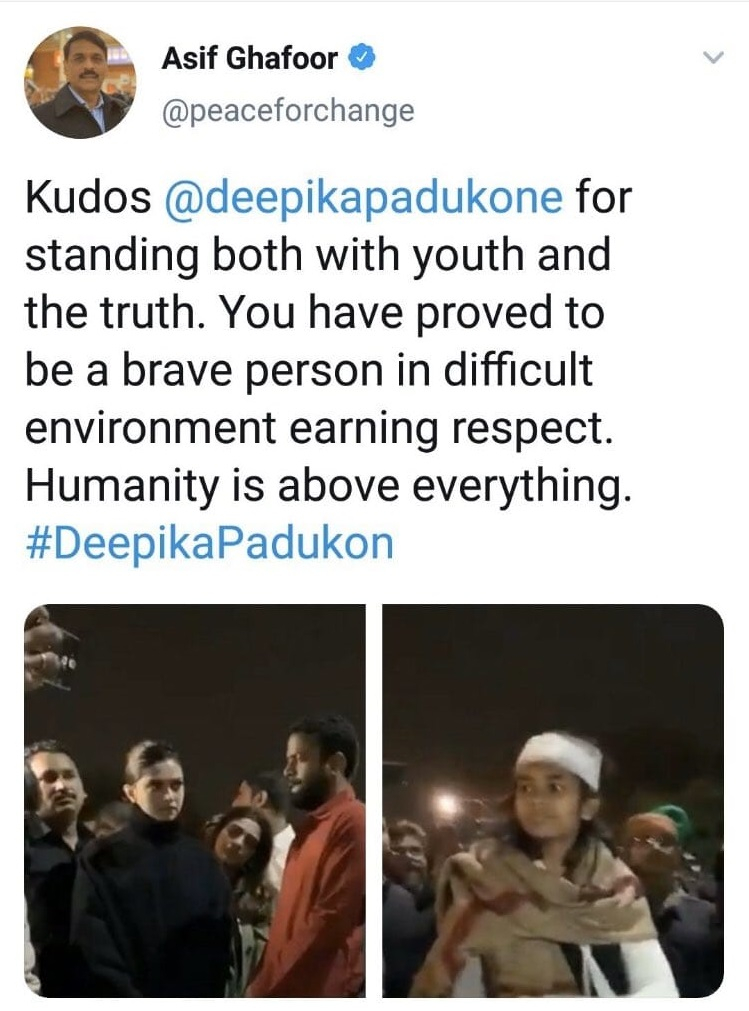This screenshot has height=1011, width=749.
Task: Click the text 'standing both with youth and'
Action: [x=318, y=255]
